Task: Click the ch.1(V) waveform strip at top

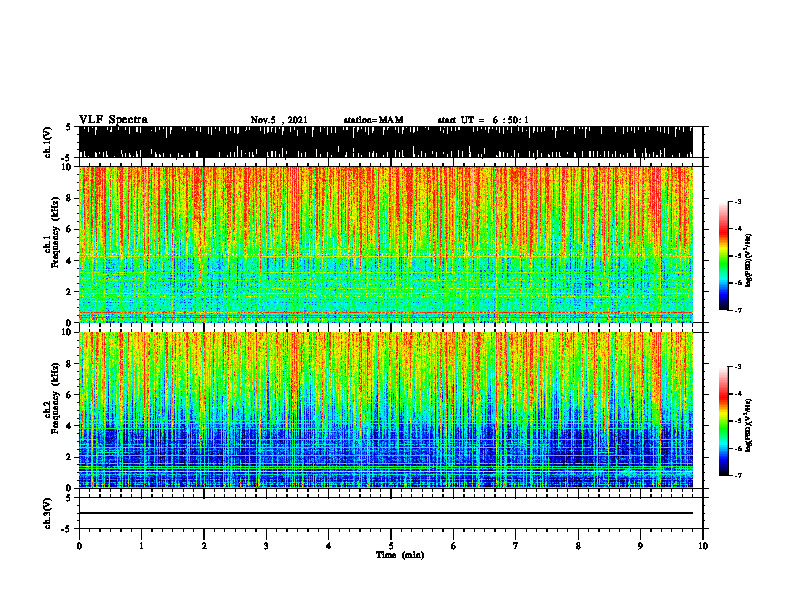Action: click(385, 142)
